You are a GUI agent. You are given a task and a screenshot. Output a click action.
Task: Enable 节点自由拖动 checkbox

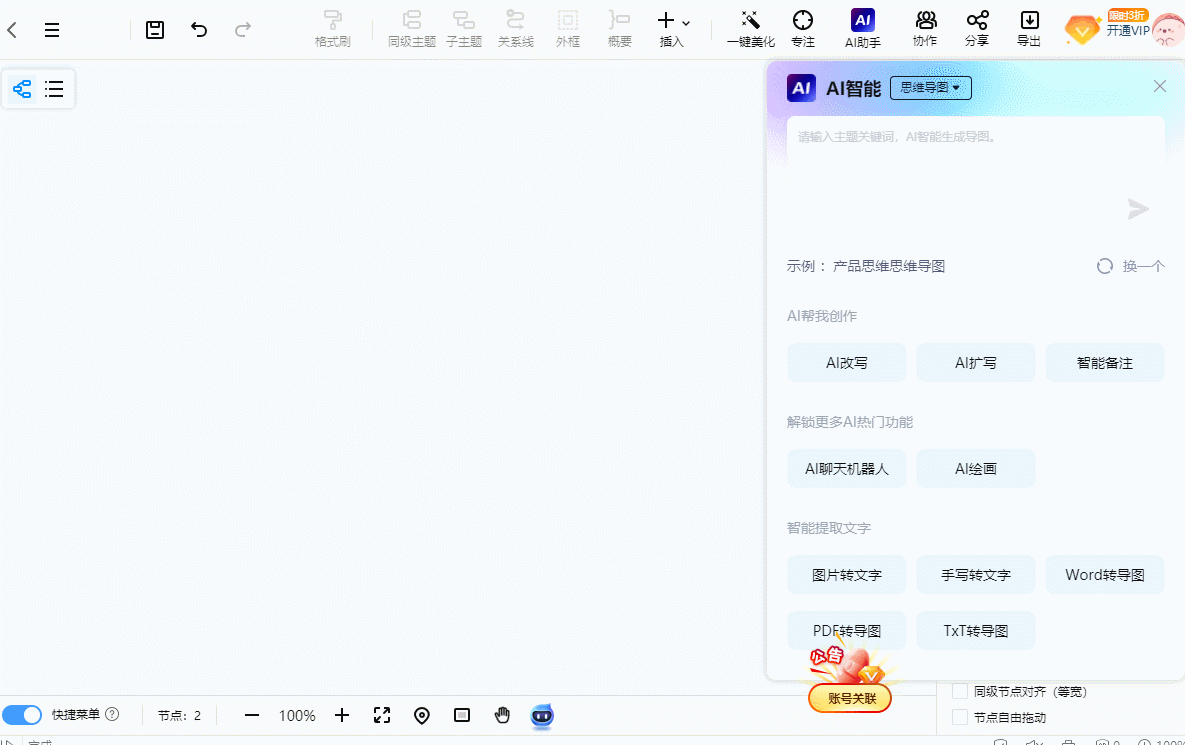pos(960,717)
